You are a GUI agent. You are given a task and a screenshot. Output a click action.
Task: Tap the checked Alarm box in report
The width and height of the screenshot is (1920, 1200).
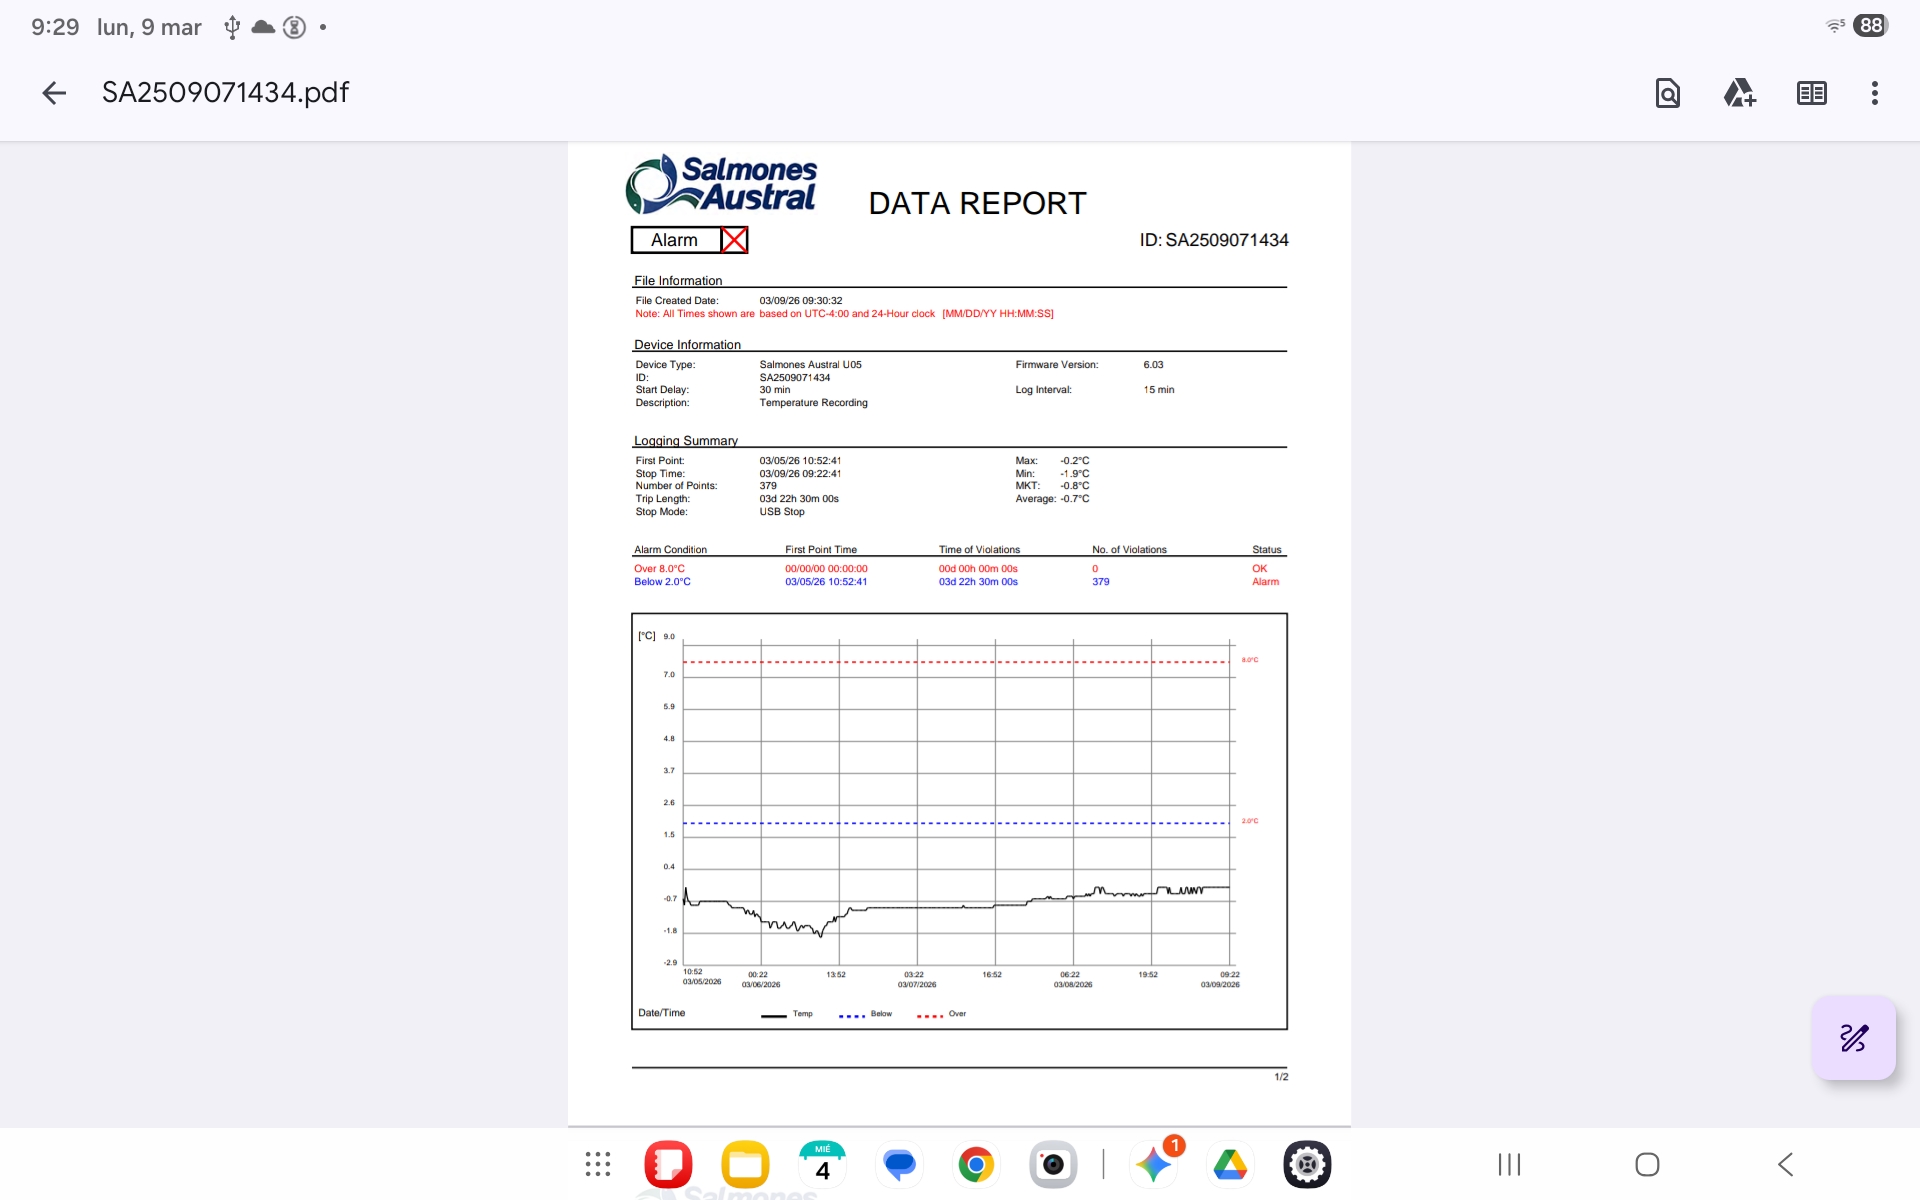(734, 240)
